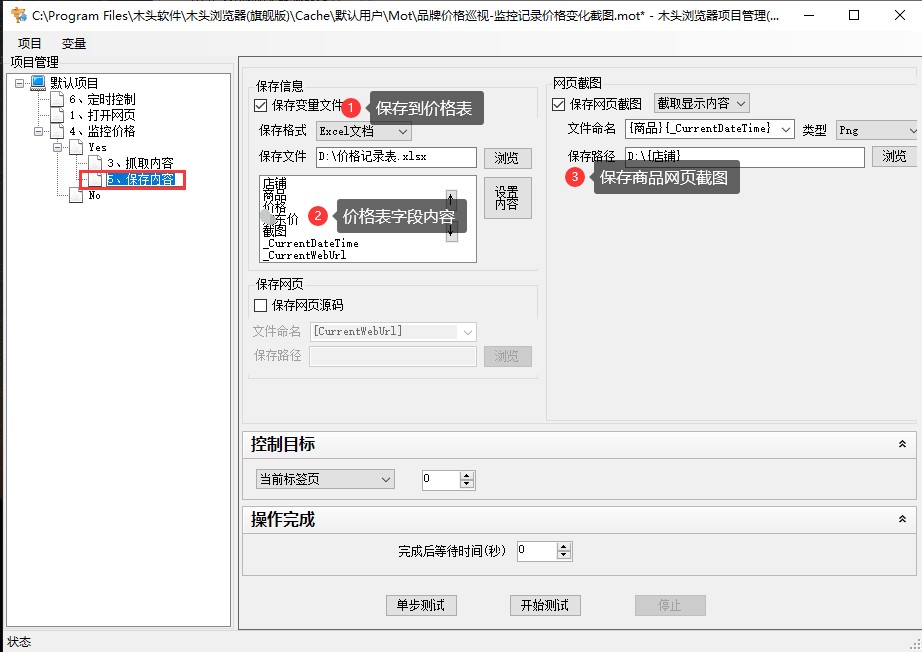Select No tree item

pos(95,195)
